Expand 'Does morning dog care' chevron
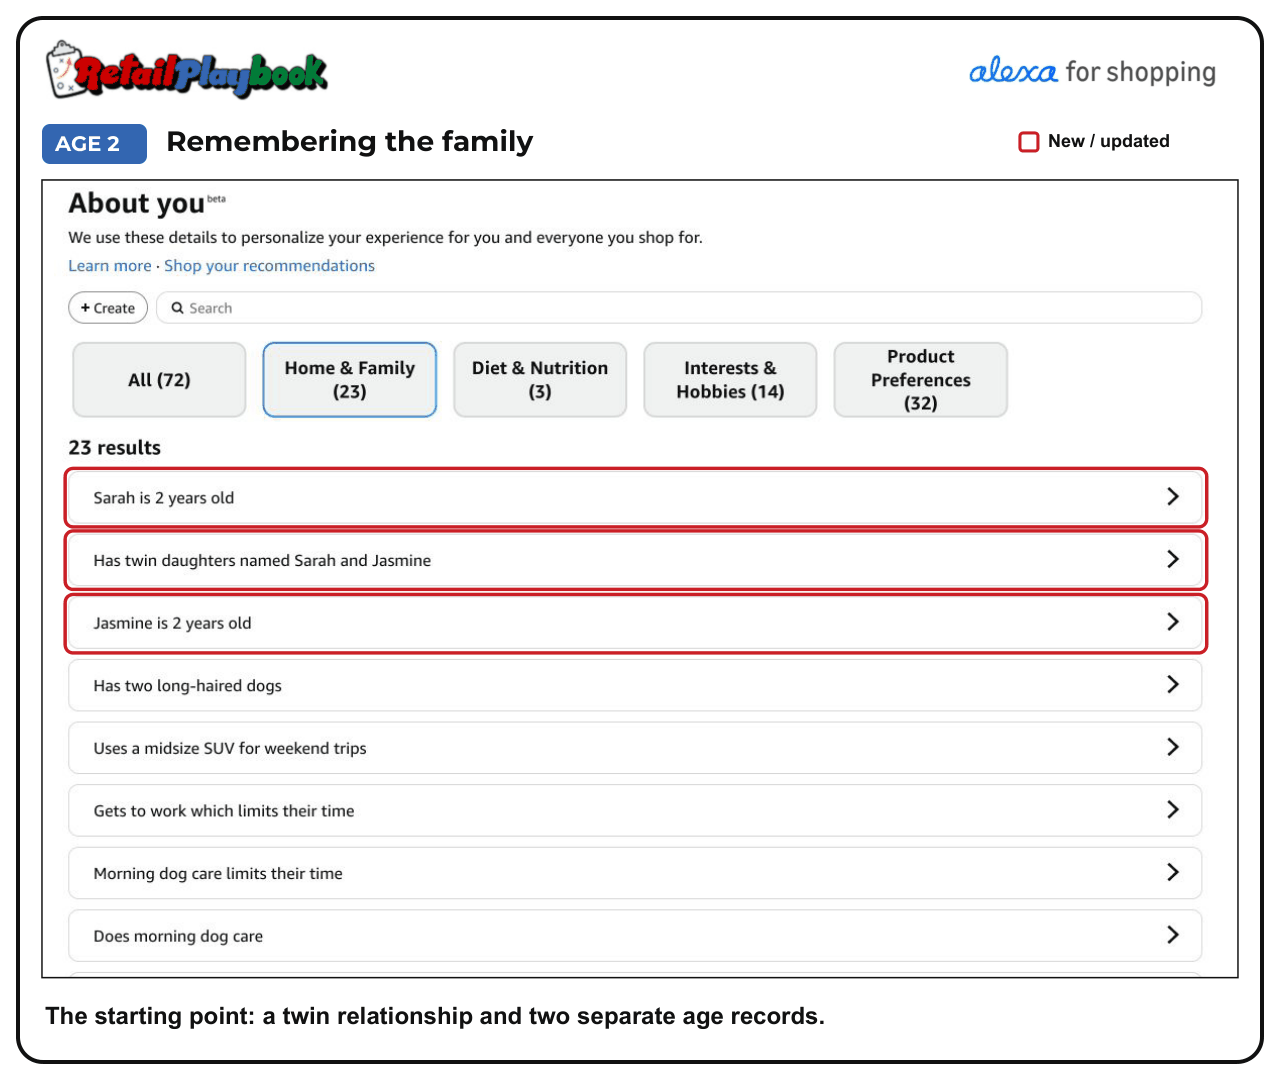The height and width of the screenshot is (1080, 1280). [1173, 935]
